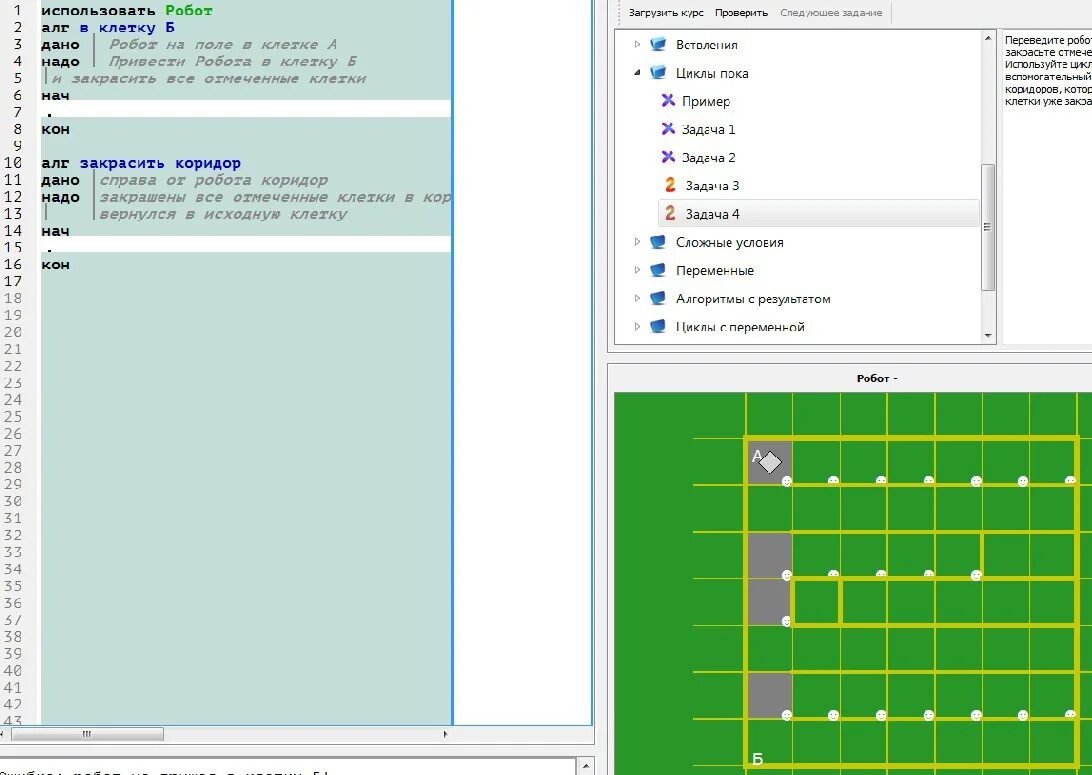Image resolution: width=1092 pixels, height=775 pixels.
Task: Select Задача 3 in course tree
Action: [x=712, y=185]
